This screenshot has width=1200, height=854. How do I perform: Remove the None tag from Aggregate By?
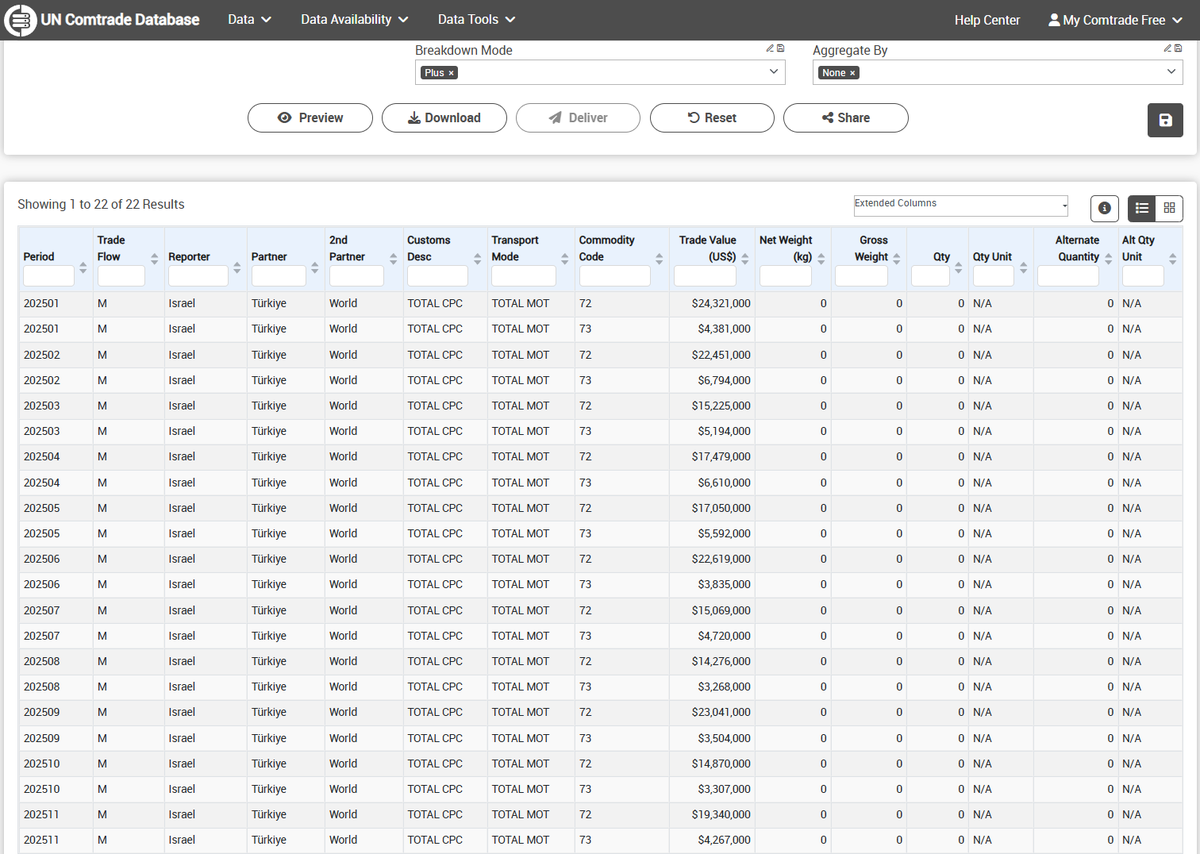pyautogui.click(x=853, y=73)
